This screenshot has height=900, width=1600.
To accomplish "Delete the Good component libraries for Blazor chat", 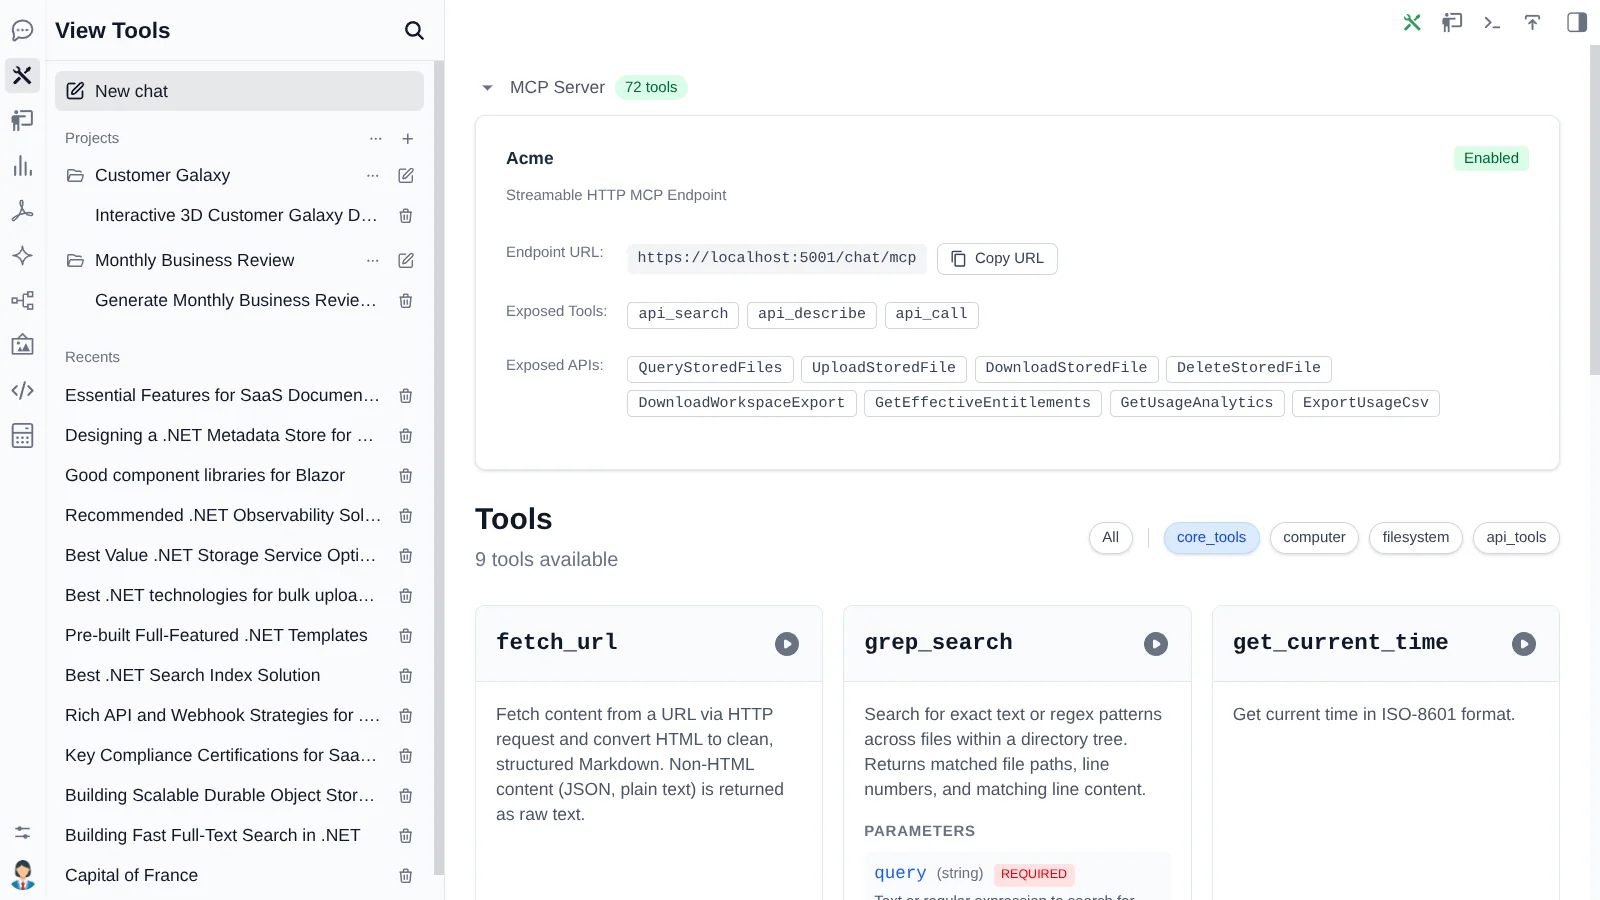I will click(406, 476).
